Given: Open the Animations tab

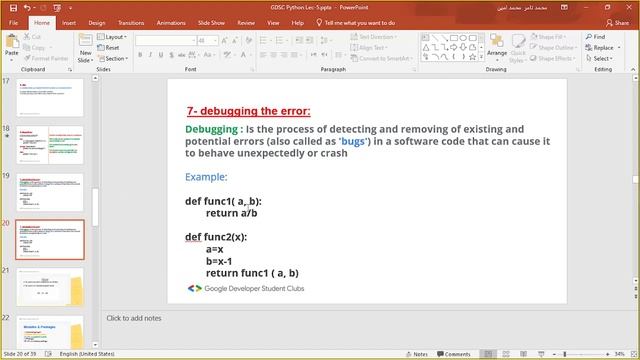Looking at the screenshot, I should (x=171, y=23).
